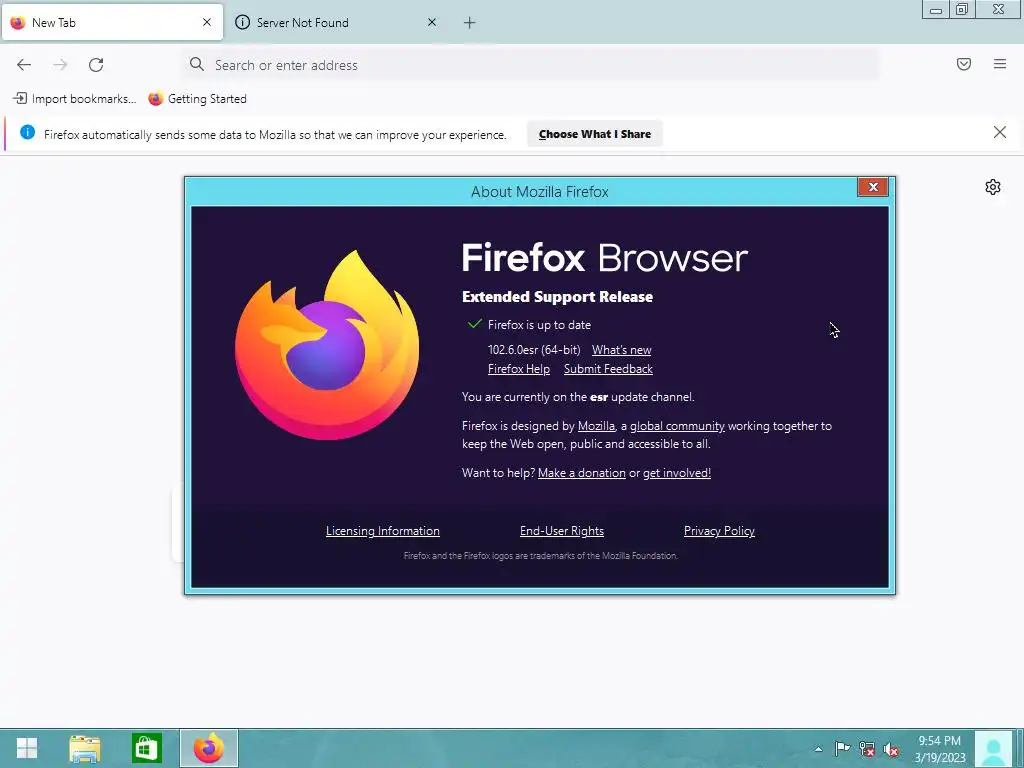Click the Extended Support Release heading
This screenshot has height=768, width=1024.
click(x=557, y=296)
